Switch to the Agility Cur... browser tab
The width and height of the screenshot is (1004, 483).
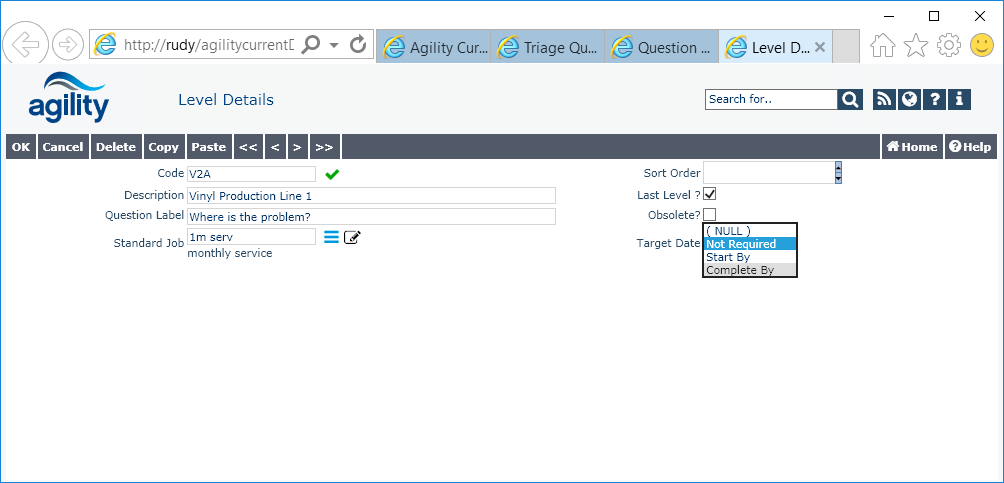(x=434, y=47)
